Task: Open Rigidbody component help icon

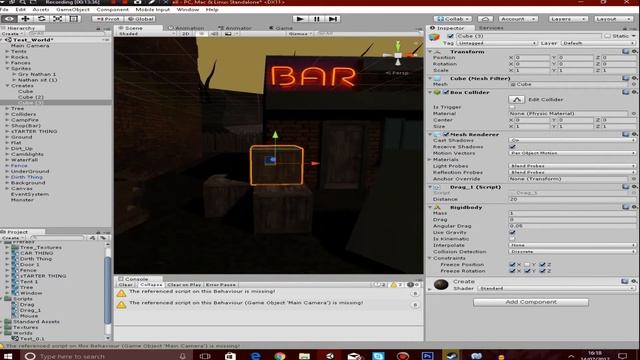Action: (626, 207)
